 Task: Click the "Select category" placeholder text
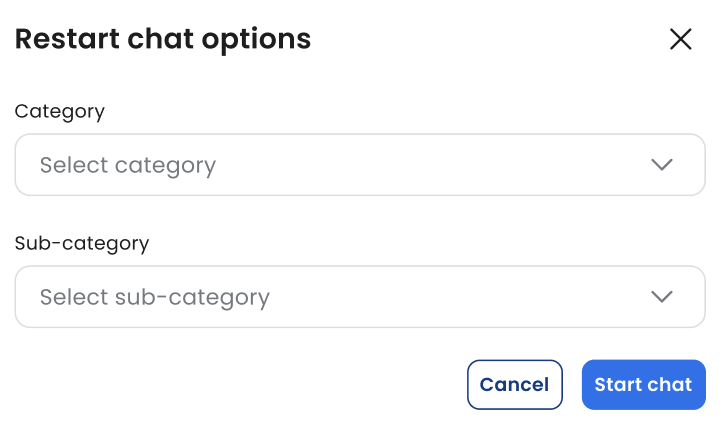[128, 165]
